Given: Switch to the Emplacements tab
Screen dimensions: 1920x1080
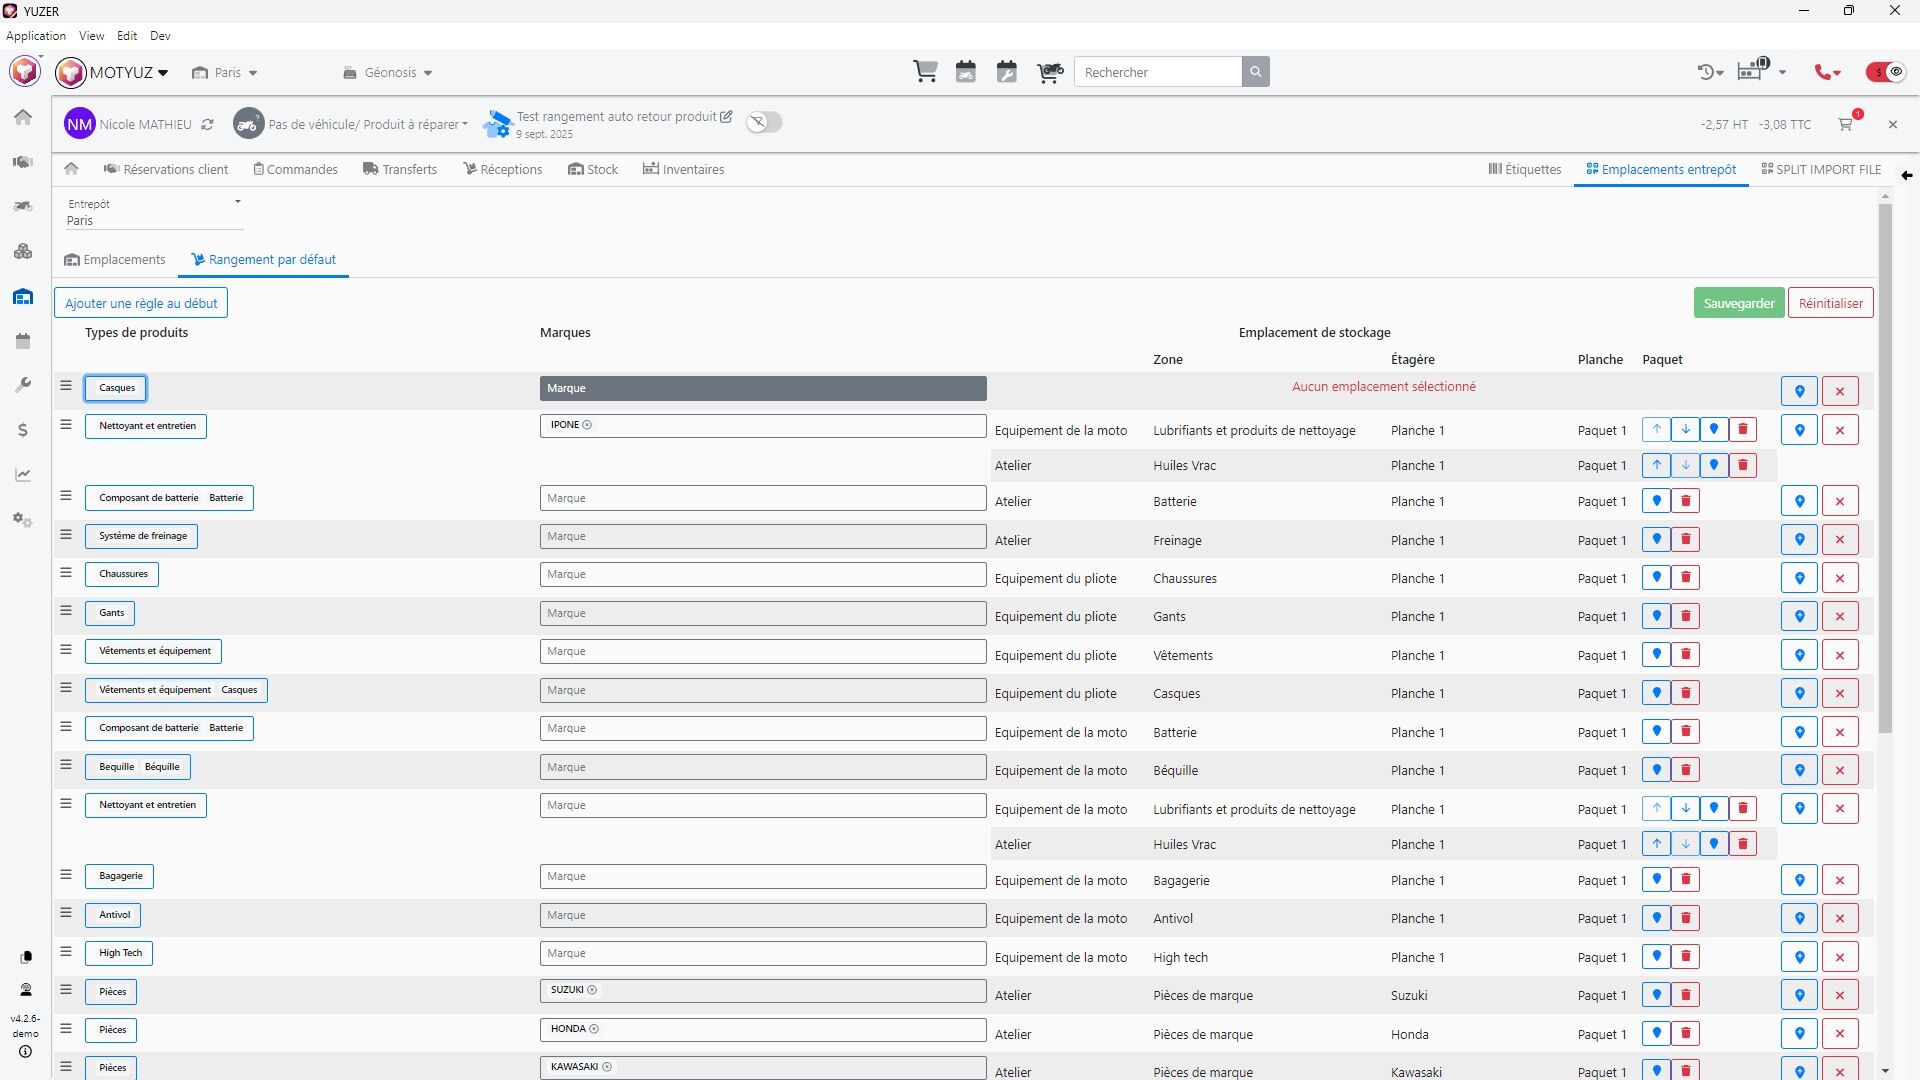Looking at the screenshot, I should [115, 260].
